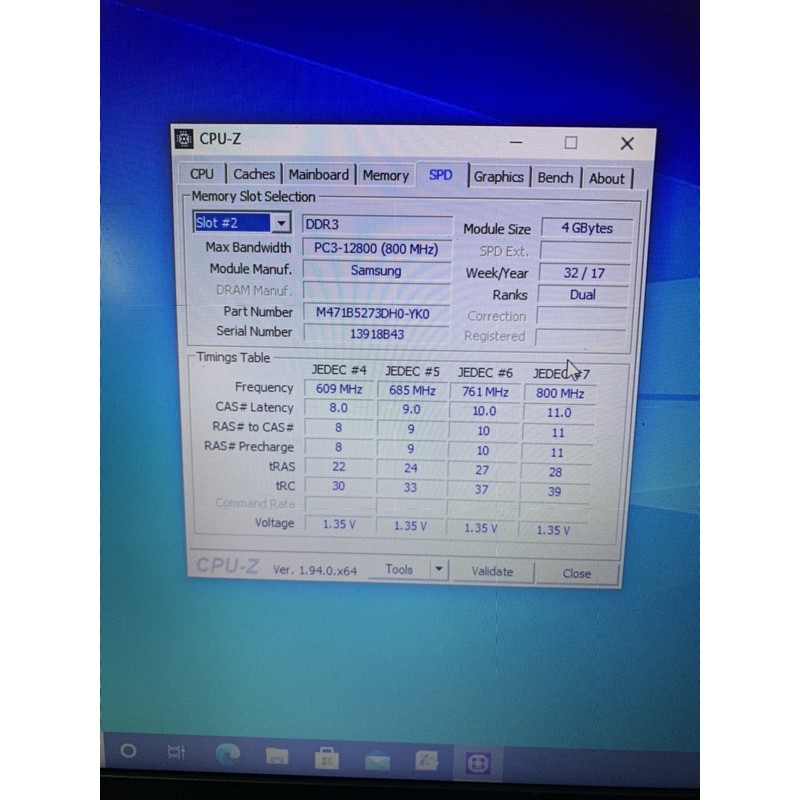This screenshot has width=800, height=800.
Task: Select the Memory tab
Action: point(386,175)
